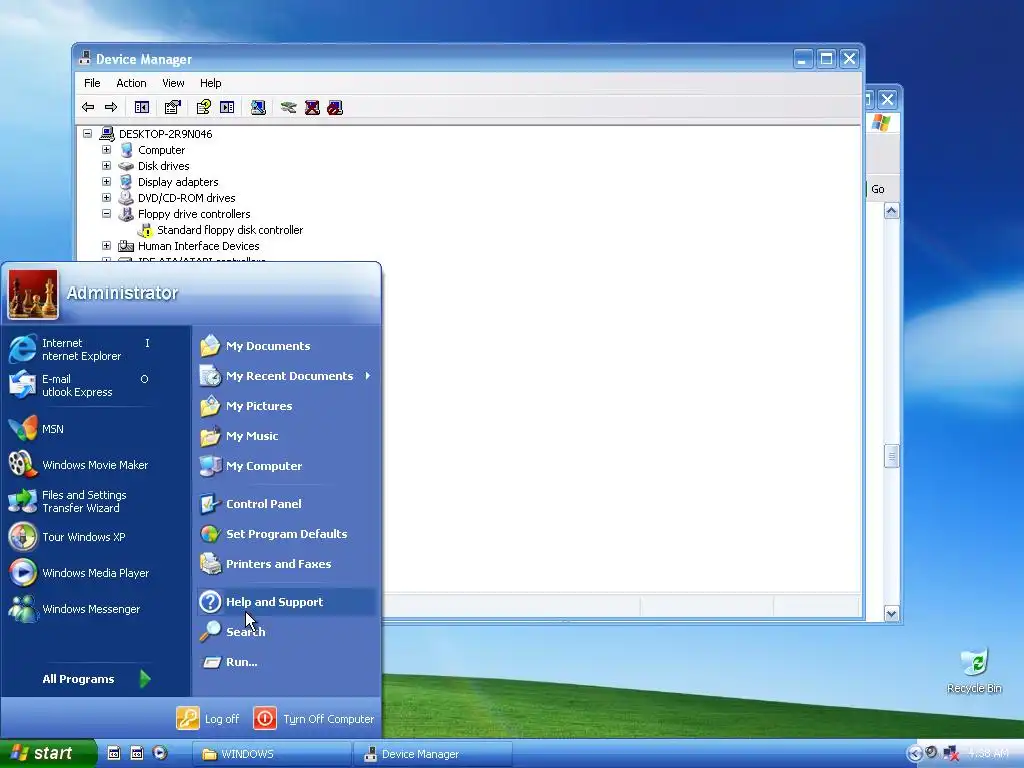
Task: Select the Floppy drive controllers label
Action: (x=194, y=214)
